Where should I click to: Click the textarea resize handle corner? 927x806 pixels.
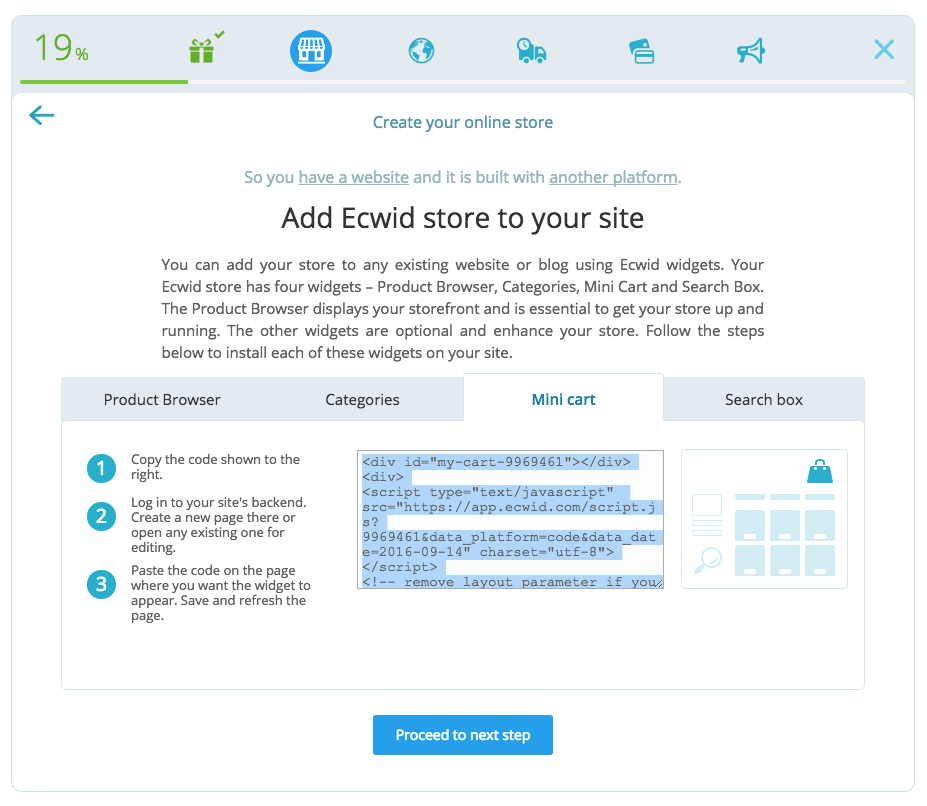[x=659, y=584]
